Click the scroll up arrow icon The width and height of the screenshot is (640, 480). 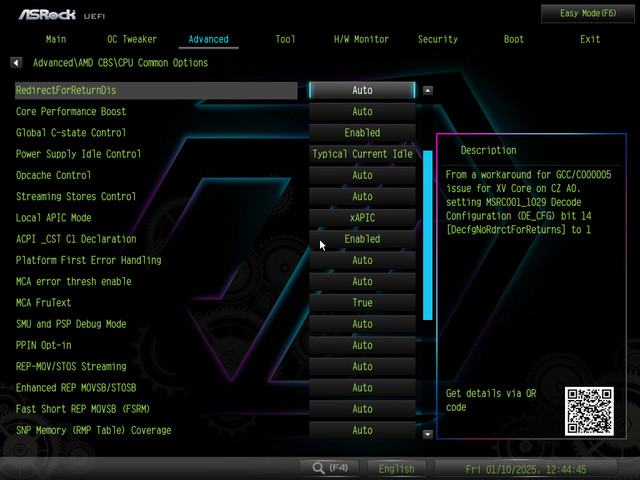coord(427,90)
